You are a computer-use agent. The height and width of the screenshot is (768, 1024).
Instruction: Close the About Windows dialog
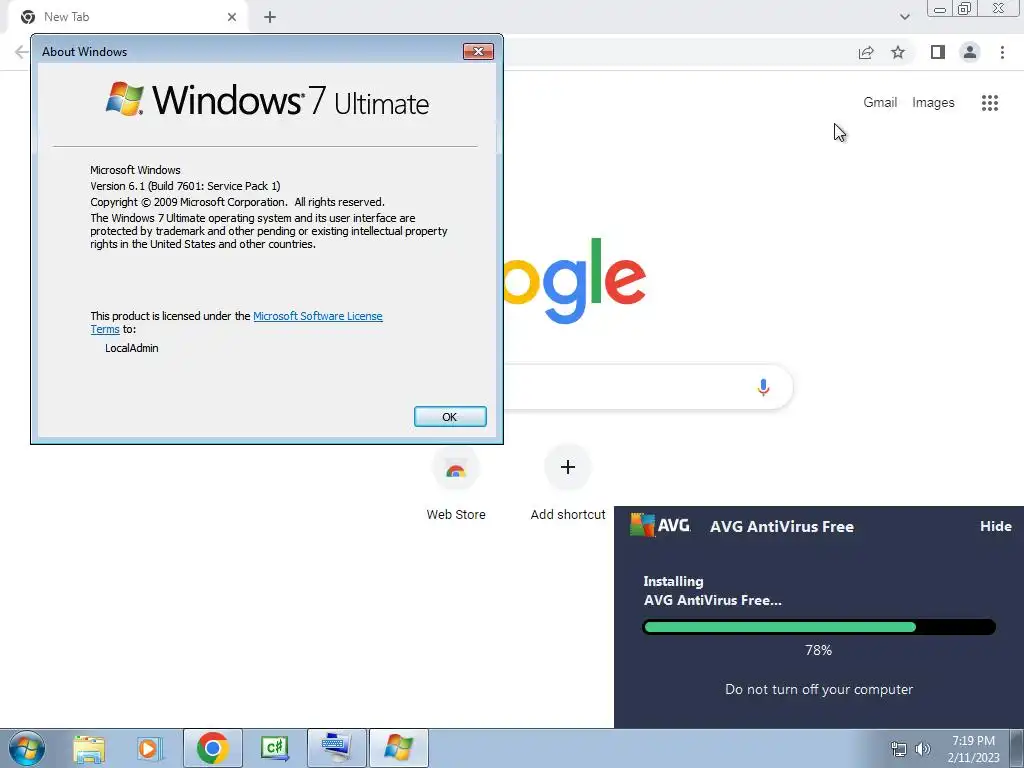tap(478, 52)
